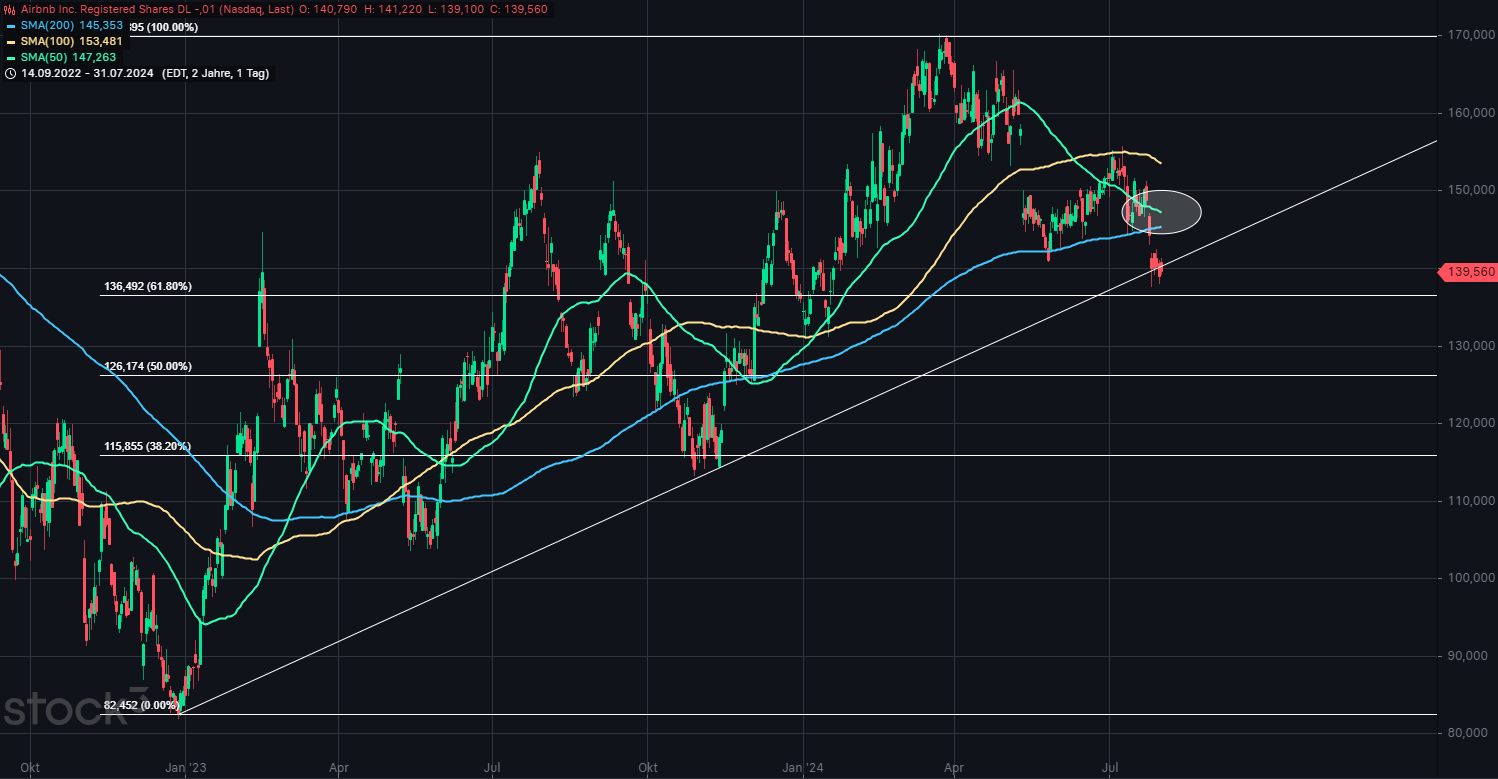Screen dimensions: 1498x779
Task: Select the Fibonacci label 136,492 (61.80%)
Action: [x=148, y=286]
